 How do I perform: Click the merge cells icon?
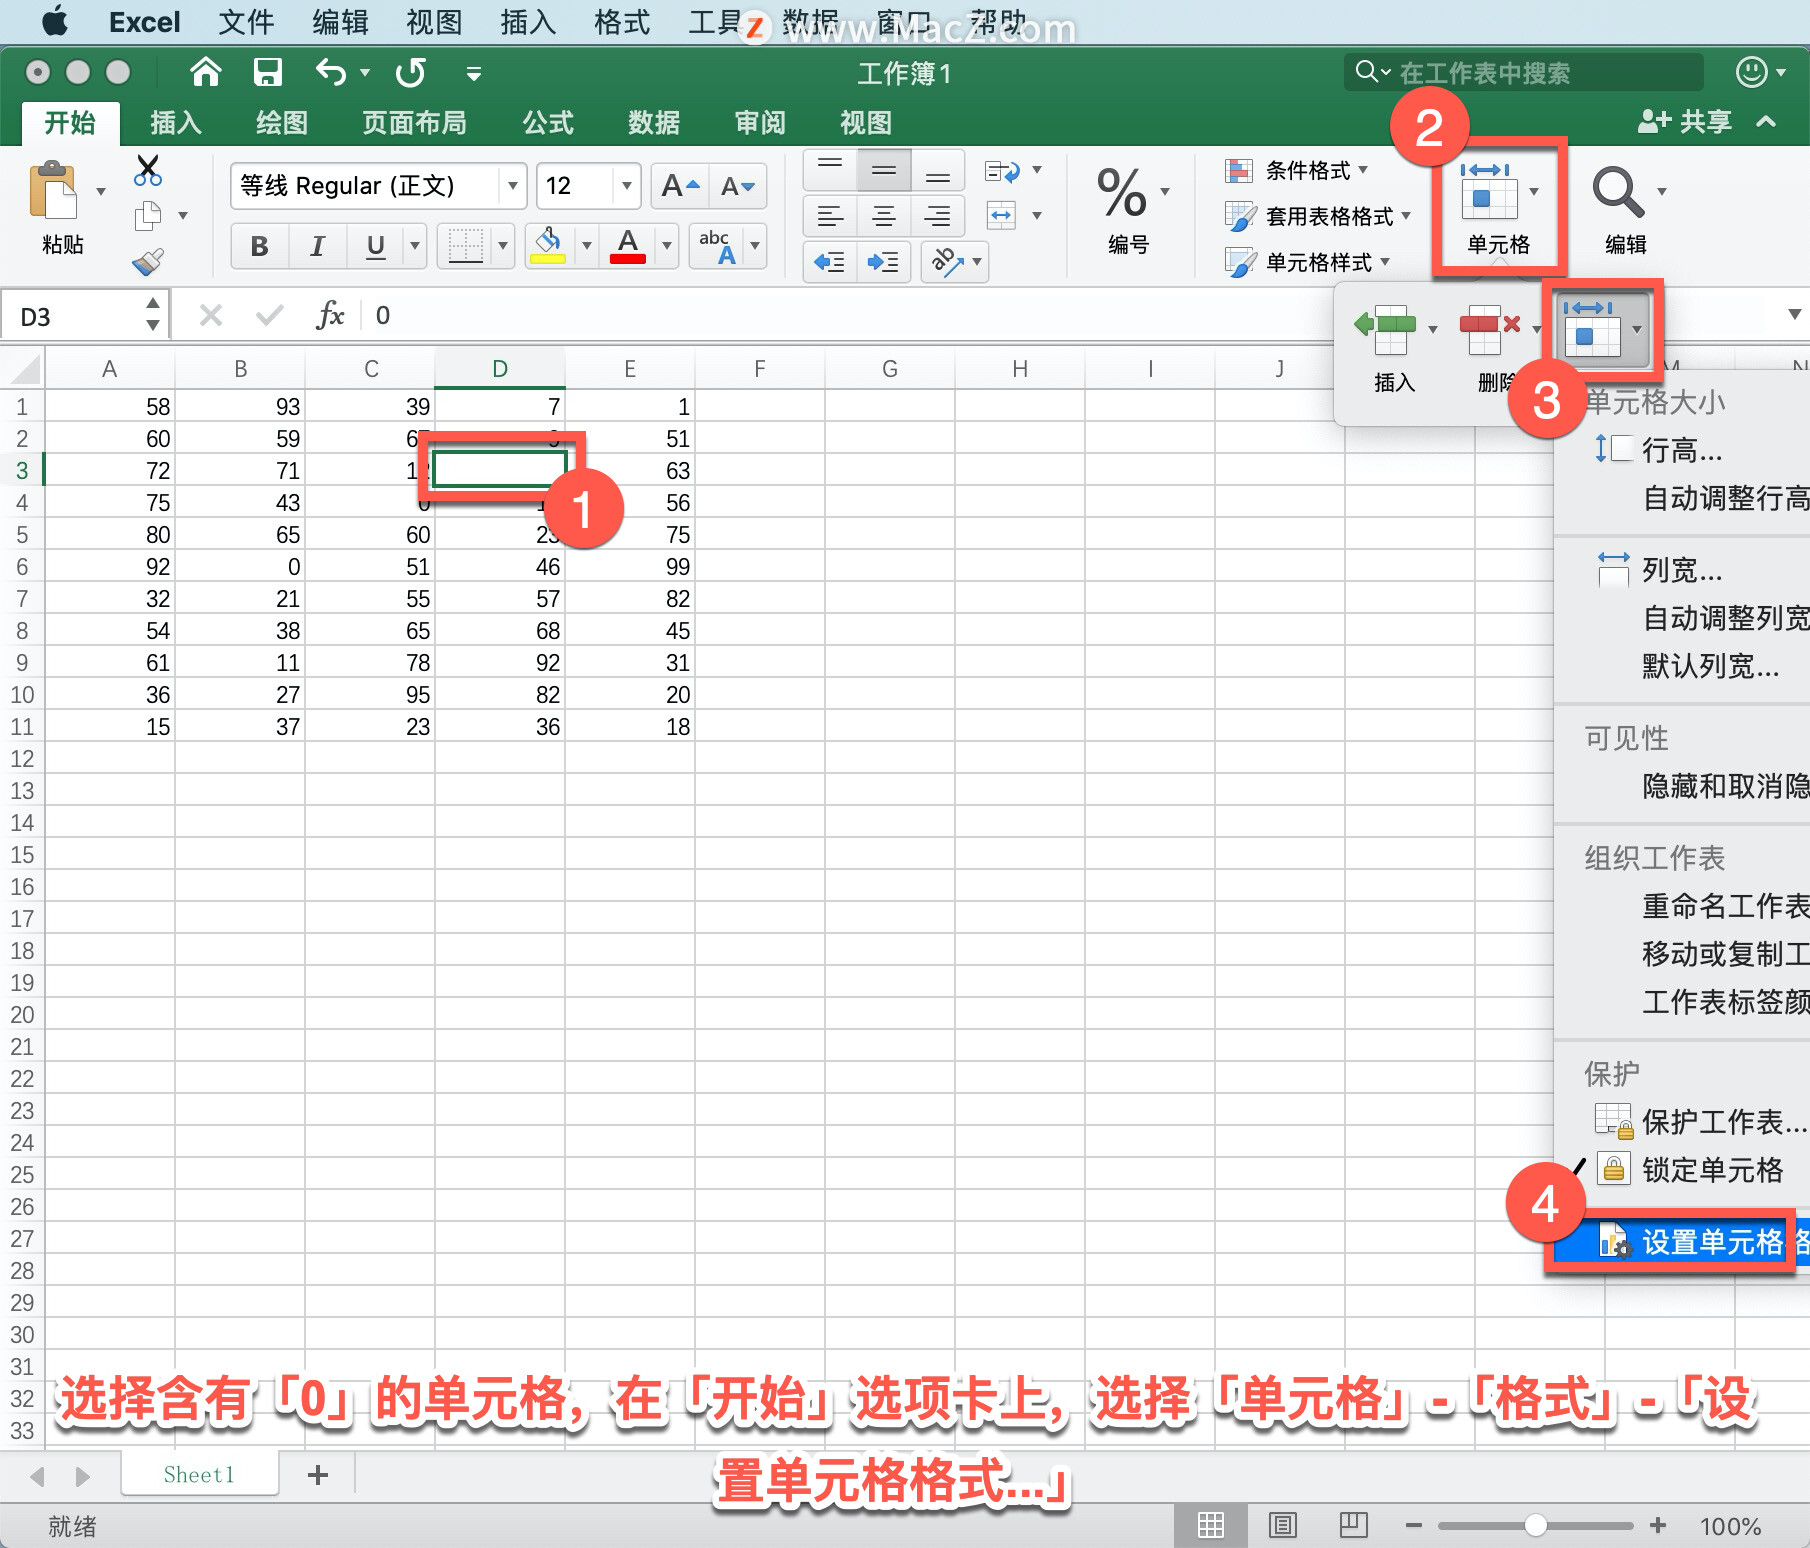(x=1001, y=215)
